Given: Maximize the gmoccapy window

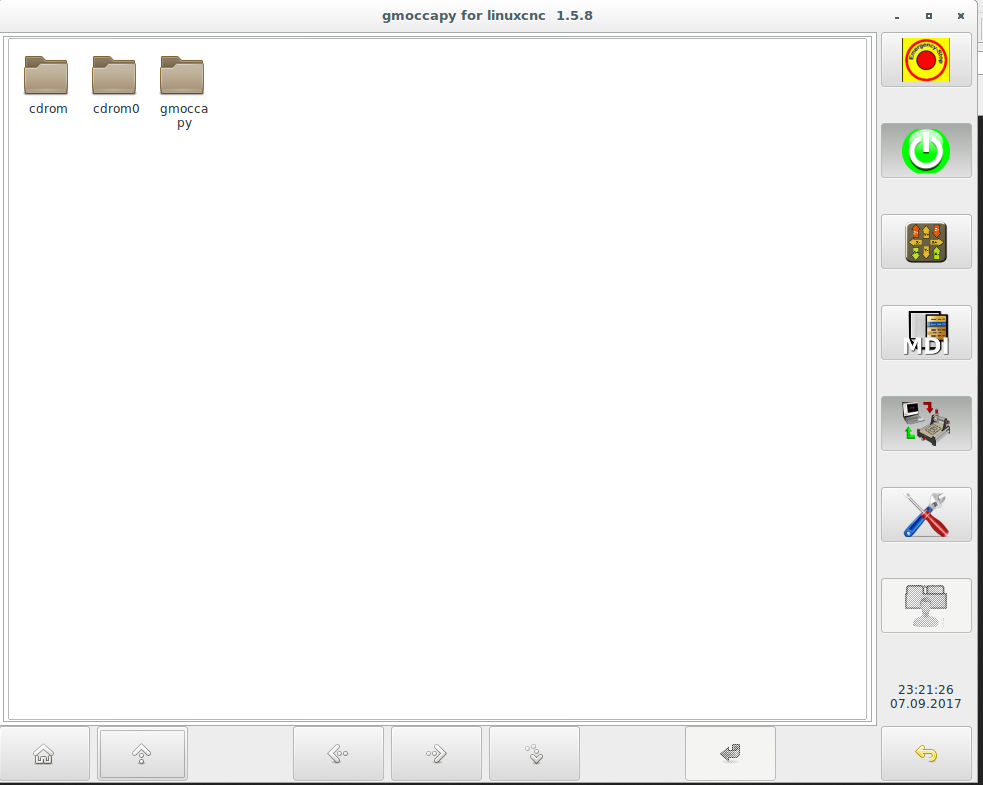Looking at the screenshot, I should (929, 16).
